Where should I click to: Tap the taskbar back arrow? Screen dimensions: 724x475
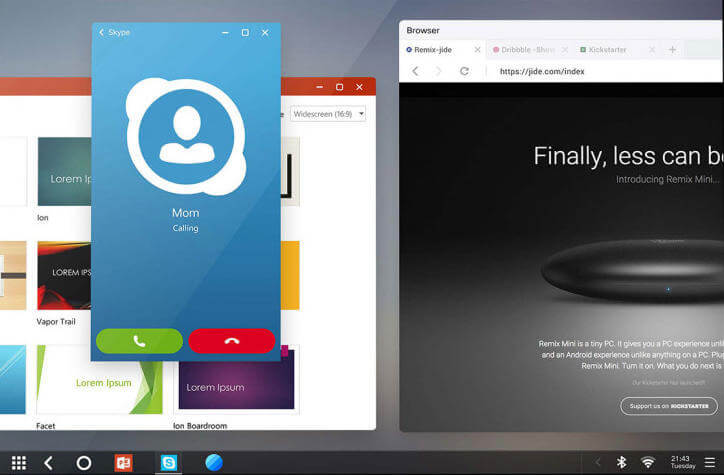coord(49,463)
